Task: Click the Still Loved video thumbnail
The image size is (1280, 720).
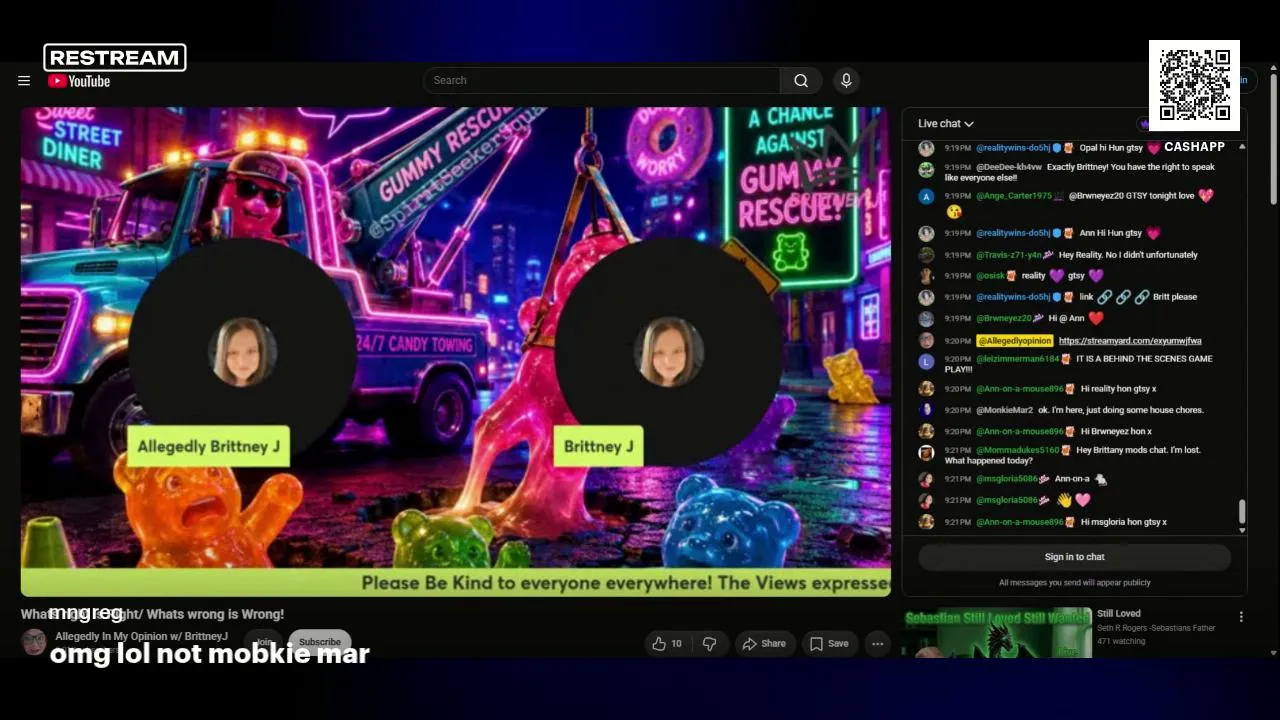Action: [x=998, y=634]
